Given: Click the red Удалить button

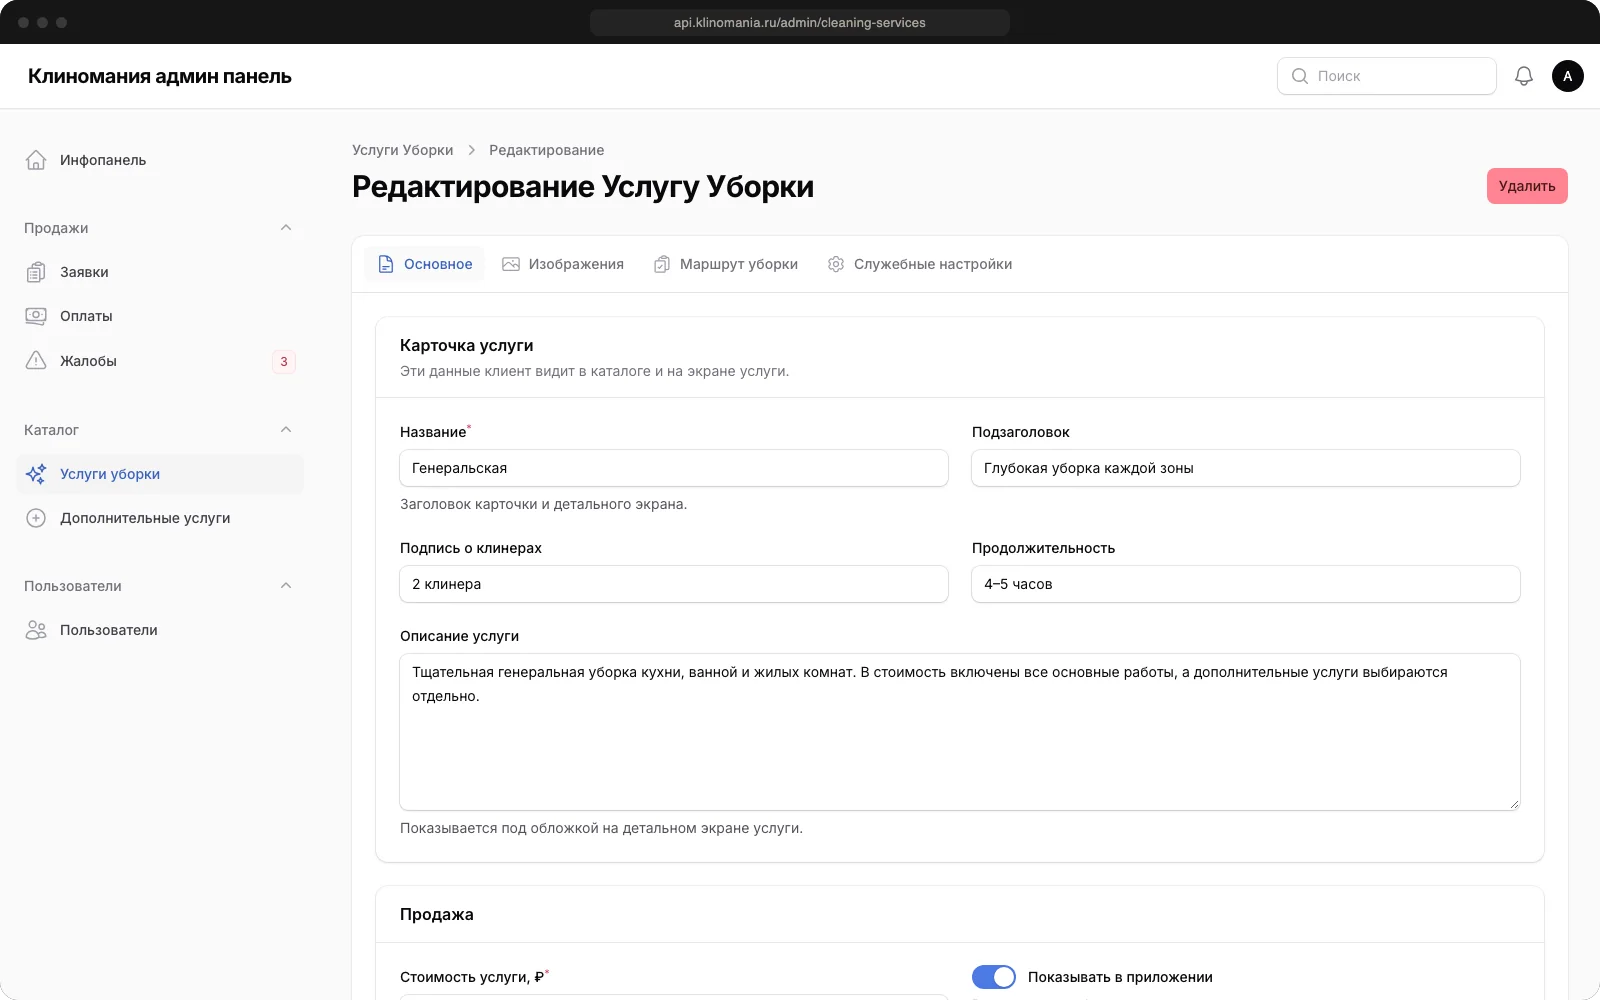Looking at the screenshot, I should 1527,186.
